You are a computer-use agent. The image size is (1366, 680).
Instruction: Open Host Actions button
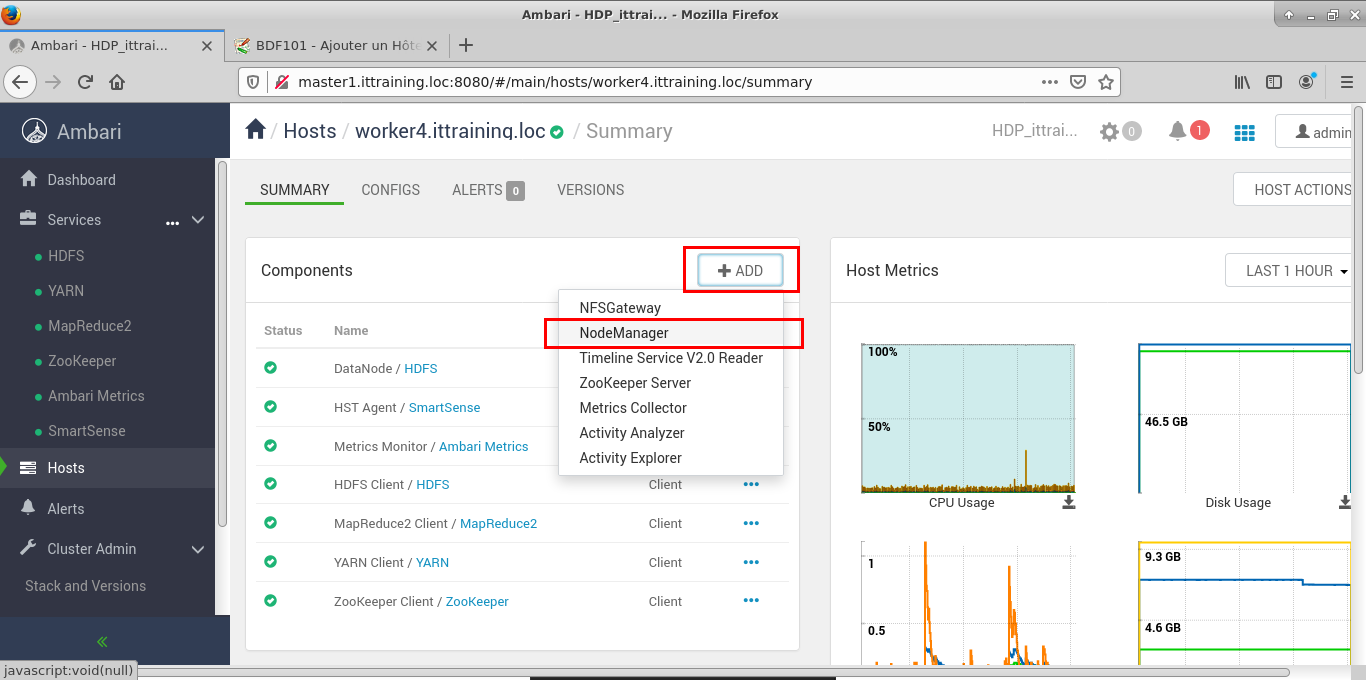click(x=1301, y=190)
